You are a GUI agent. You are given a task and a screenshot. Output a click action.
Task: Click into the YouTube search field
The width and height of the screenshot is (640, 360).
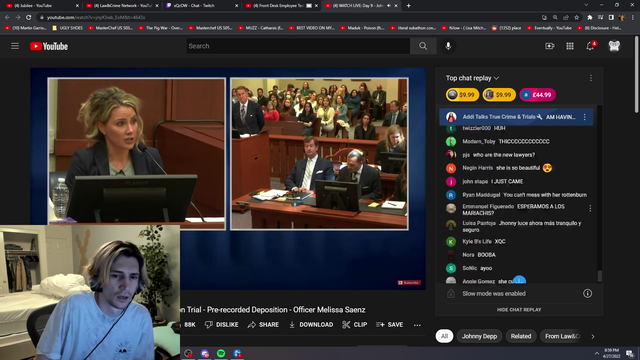click(x=298, y=46)
